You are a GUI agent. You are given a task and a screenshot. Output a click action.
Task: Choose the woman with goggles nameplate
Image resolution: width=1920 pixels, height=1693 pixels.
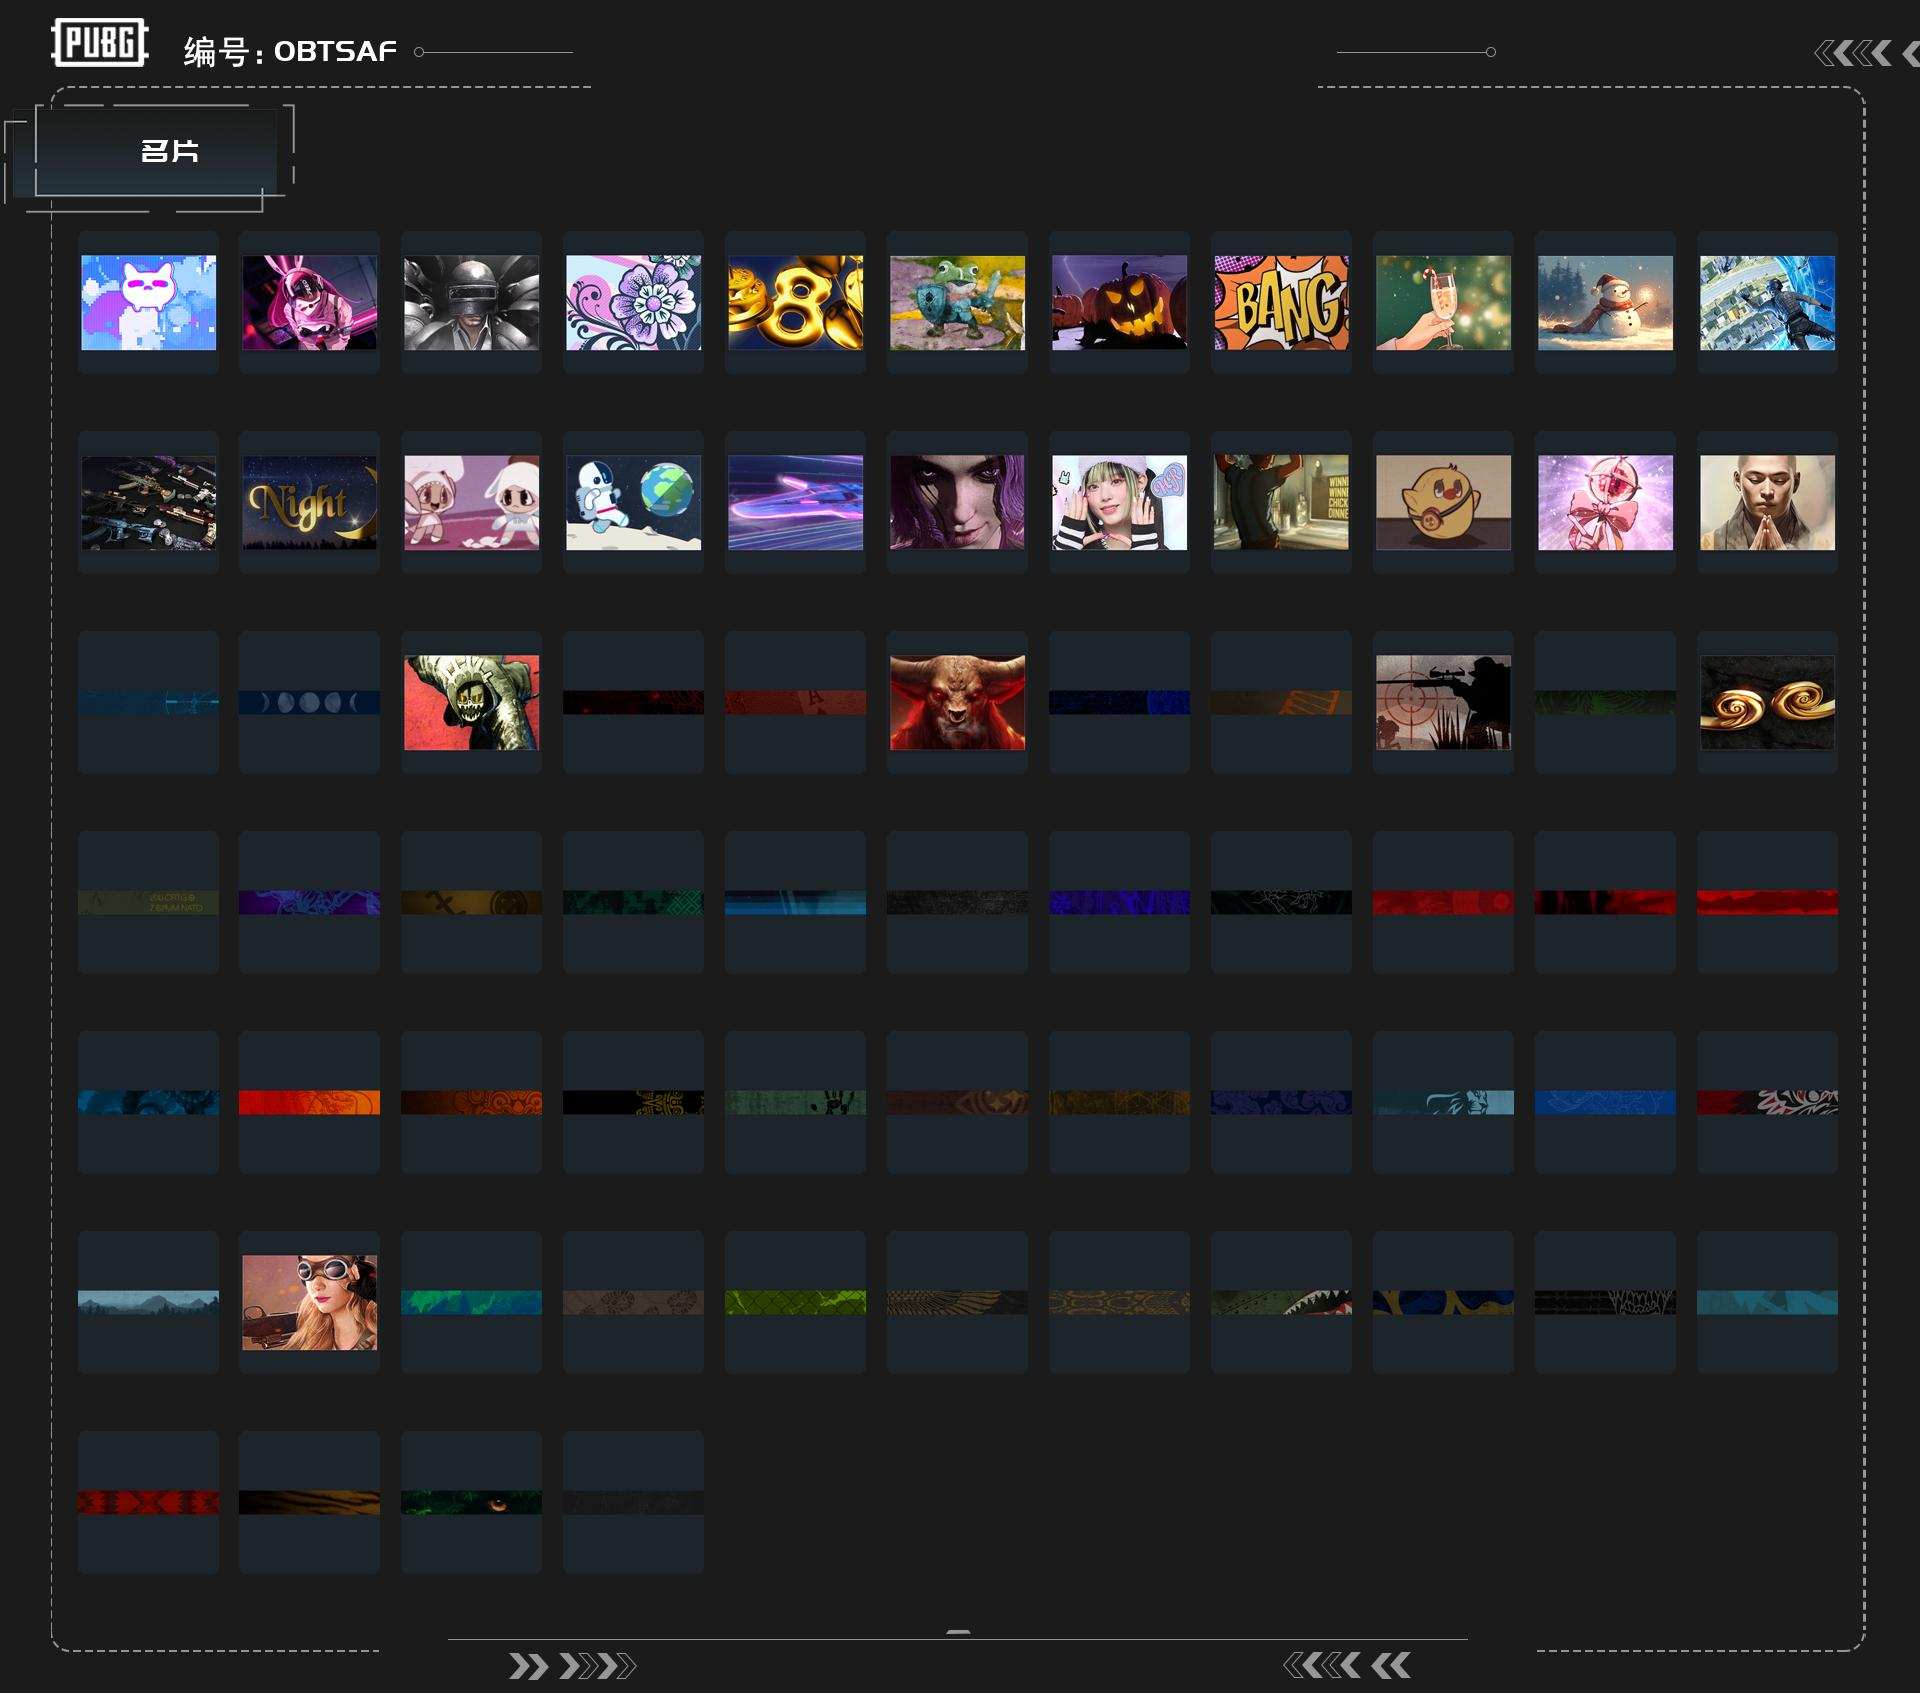tap(310, 1303)
